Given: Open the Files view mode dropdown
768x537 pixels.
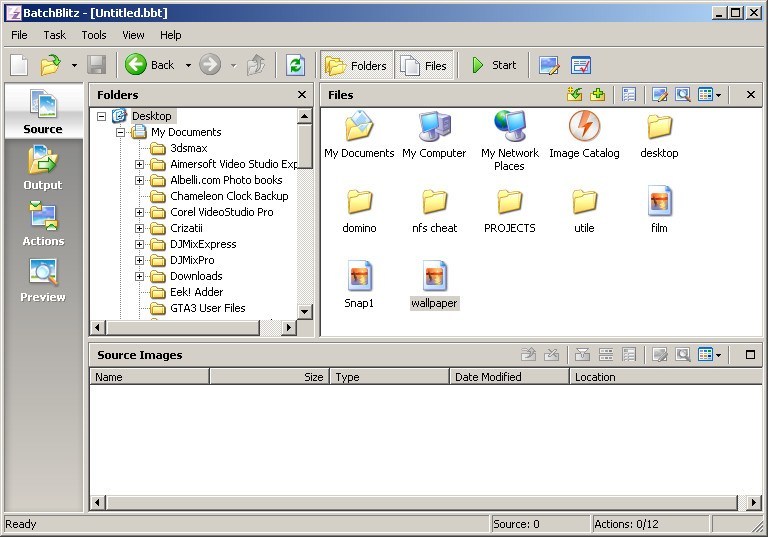Looking at the screenshot, I should (x=718, y=95).
